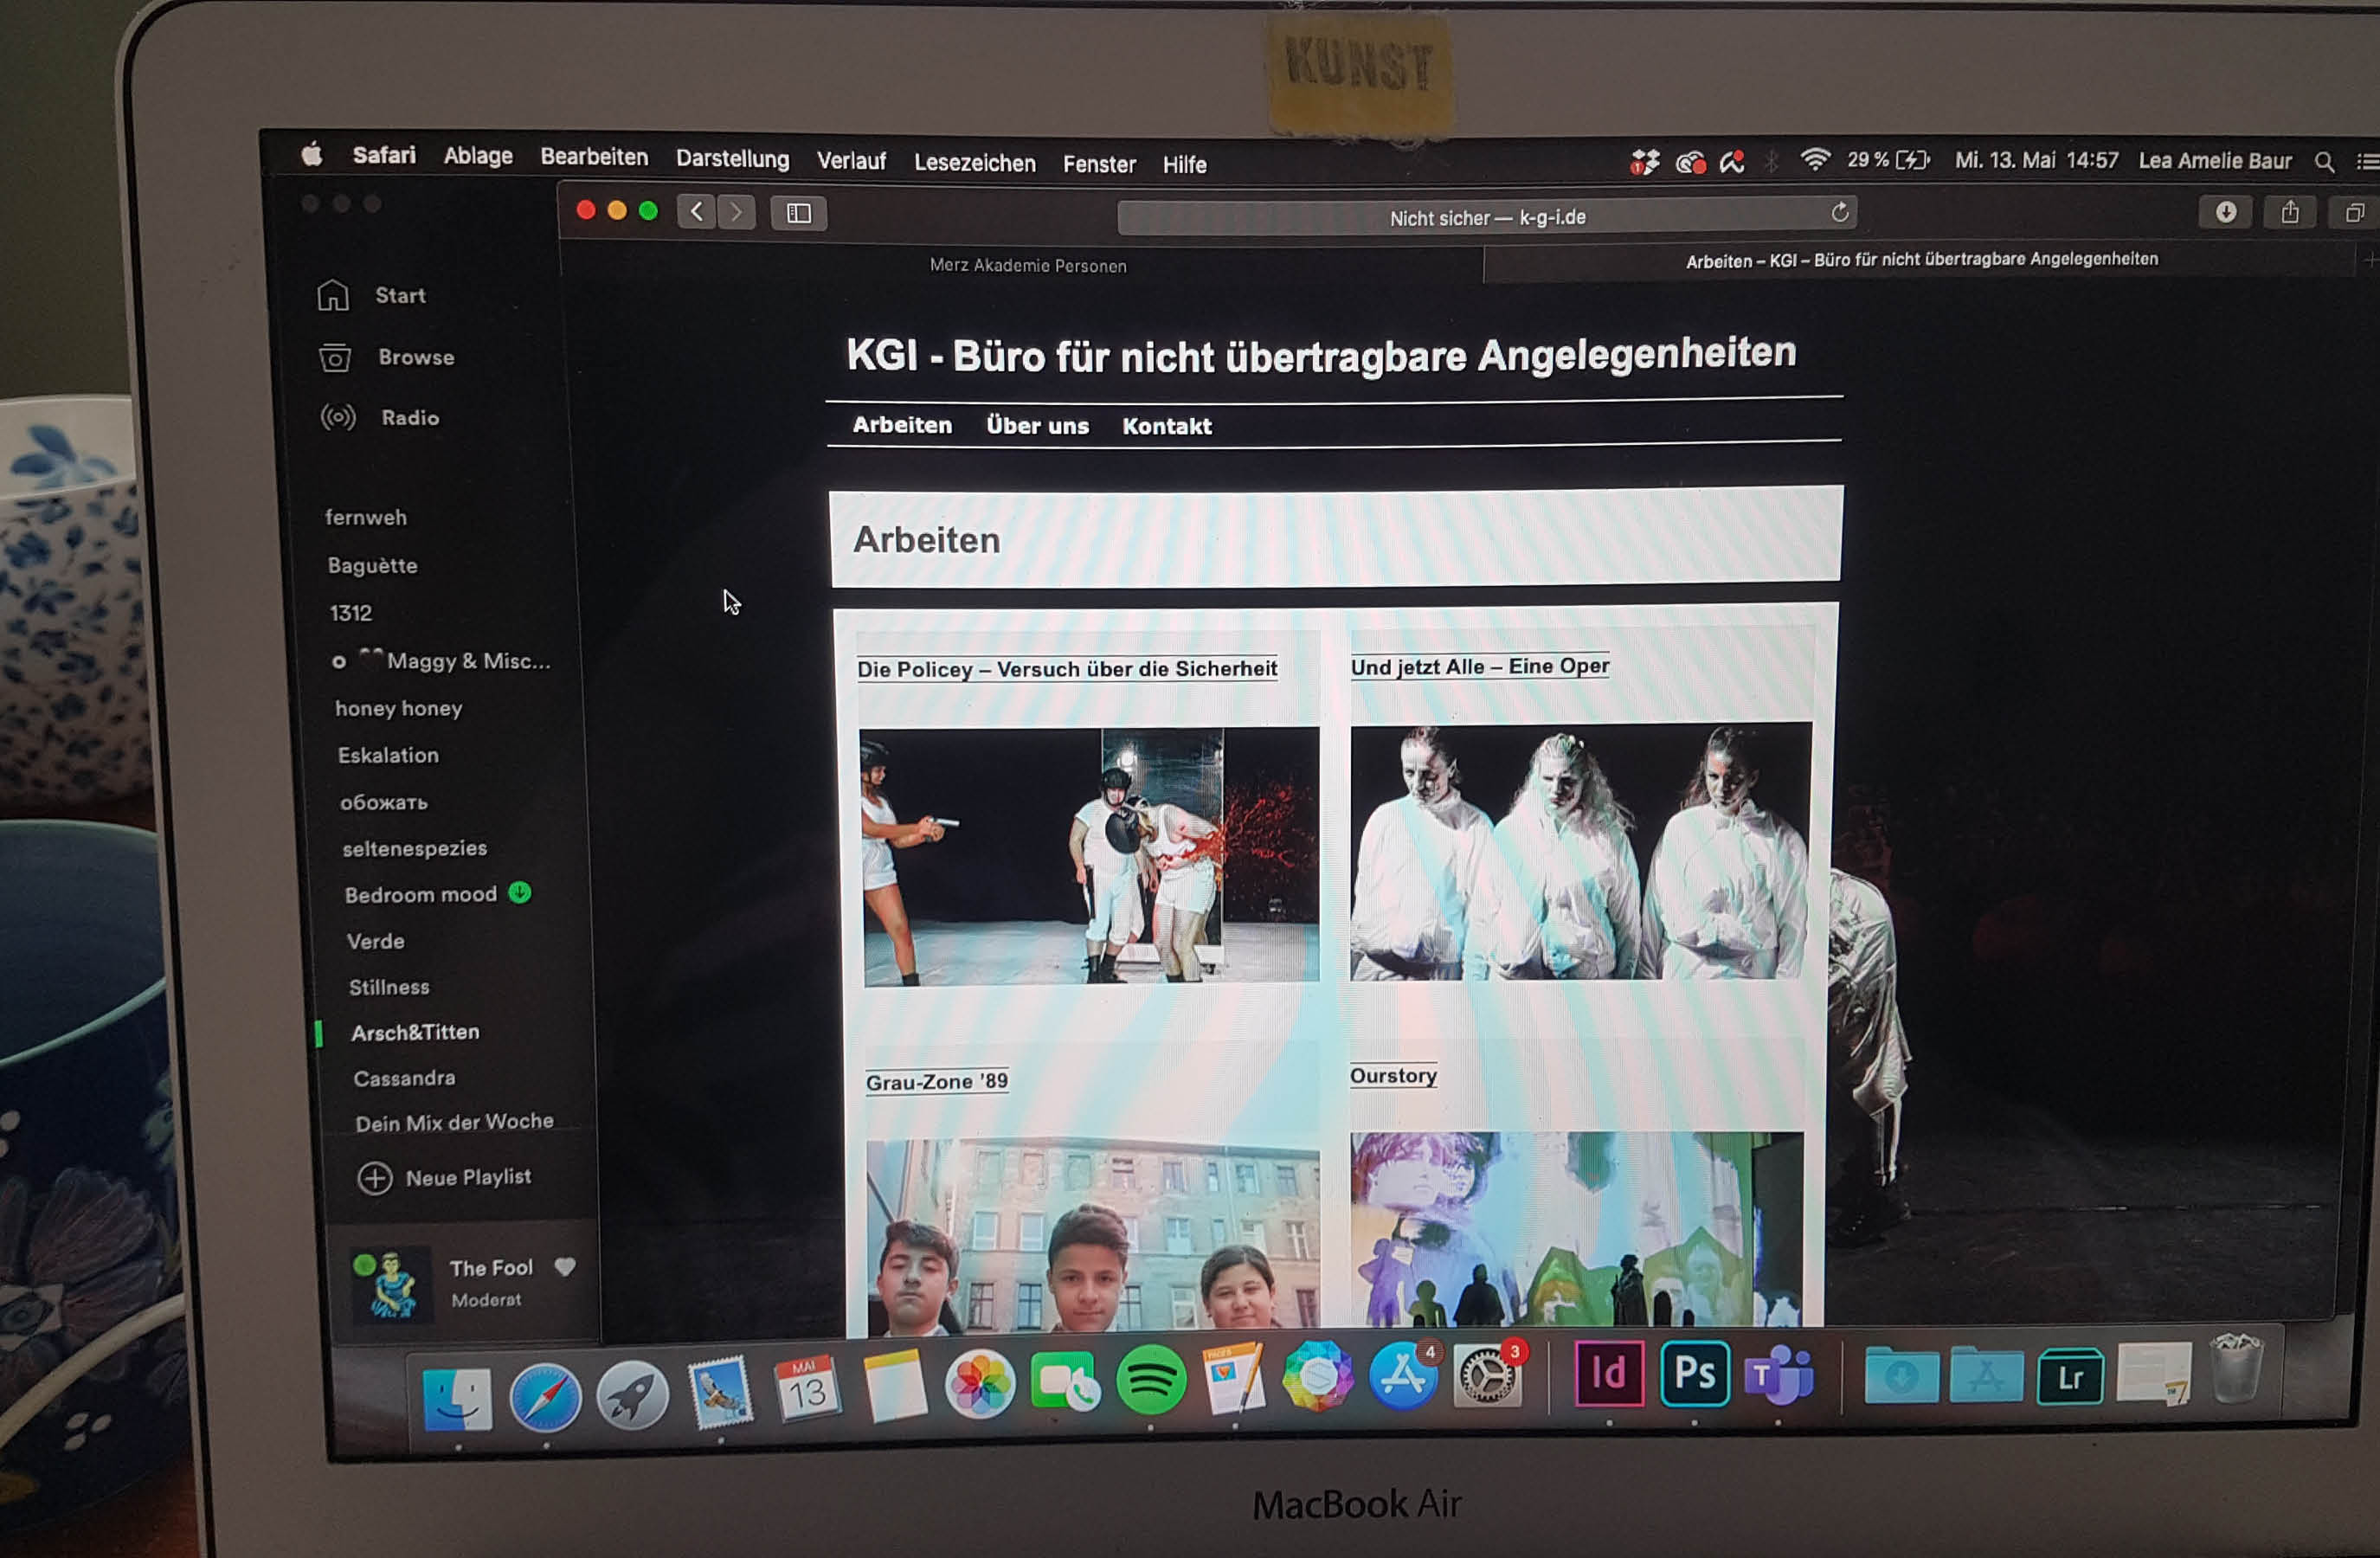This screenshot has width=2380, height=1558.
Task: Open the Hilfe menu
Action: [1184, 165]
